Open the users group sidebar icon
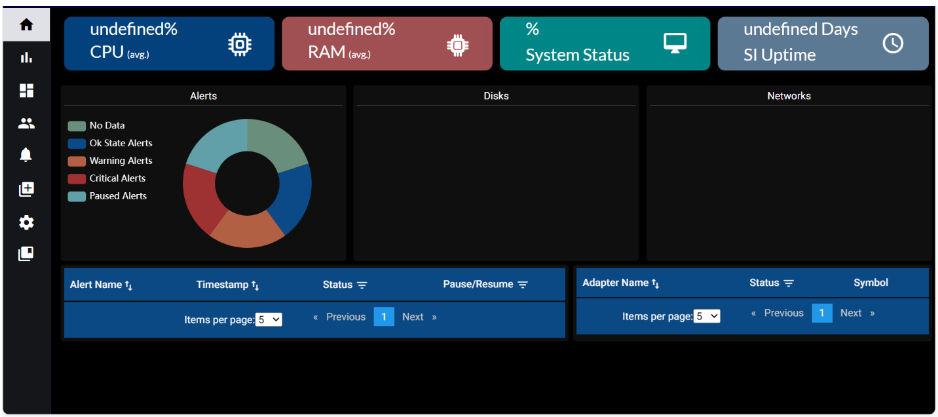938x417 pixels. pyautogui.click(x=26, y=124)
